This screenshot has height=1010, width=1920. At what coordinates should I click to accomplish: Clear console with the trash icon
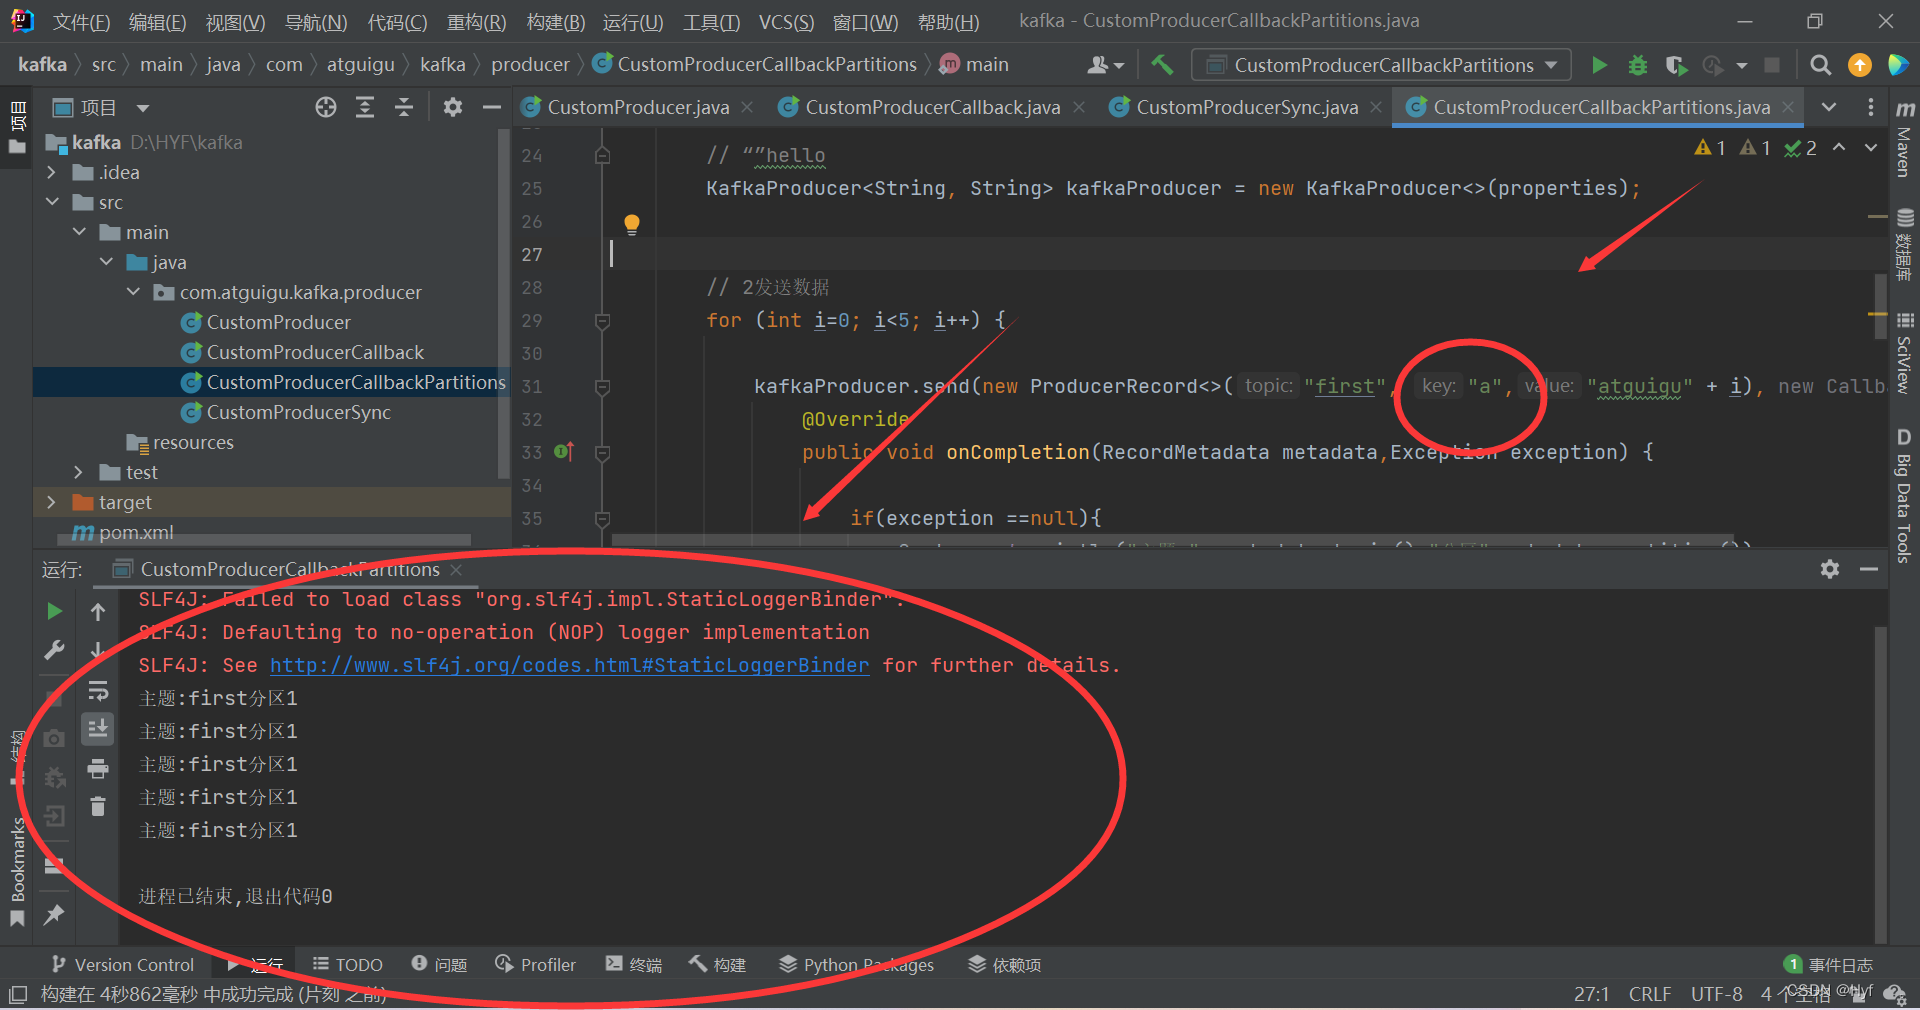(98, 806)
